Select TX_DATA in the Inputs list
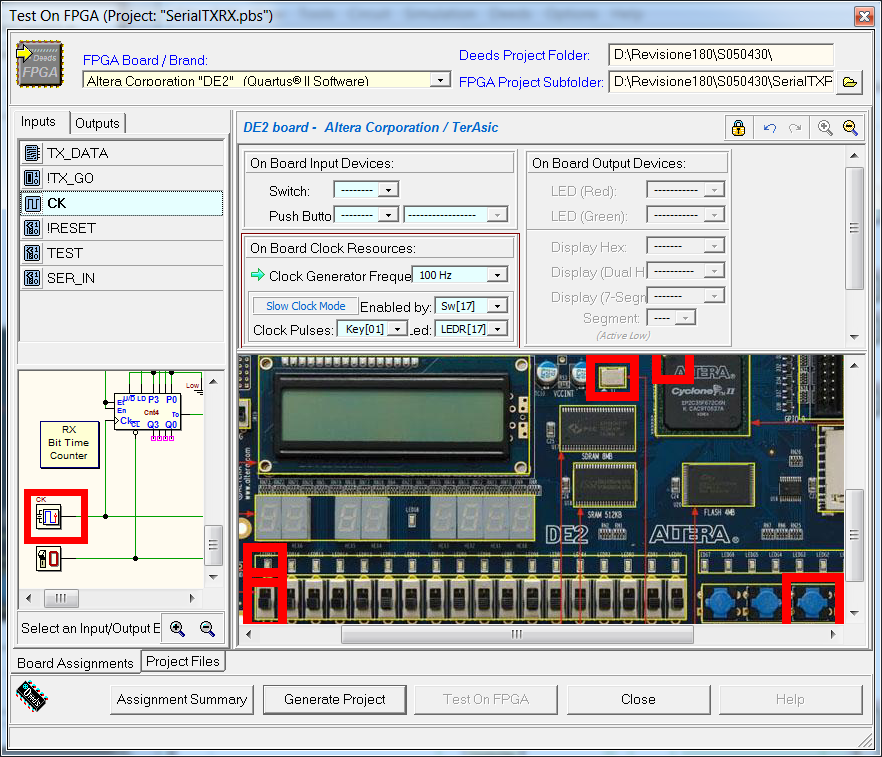The image size is (882, 757). (x=122, y=153)
